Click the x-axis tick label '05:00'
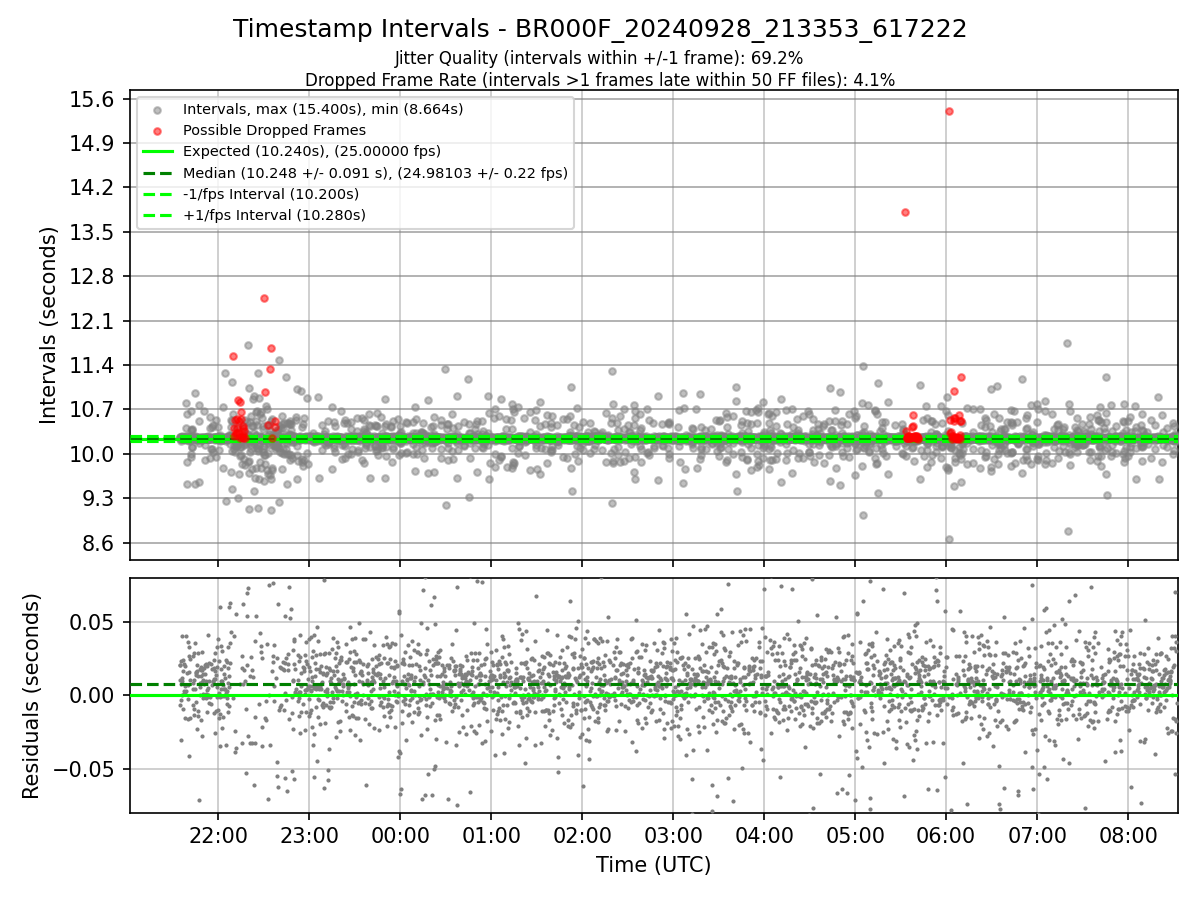Screen dimensions: 1200x900 [x=855, y=835]
